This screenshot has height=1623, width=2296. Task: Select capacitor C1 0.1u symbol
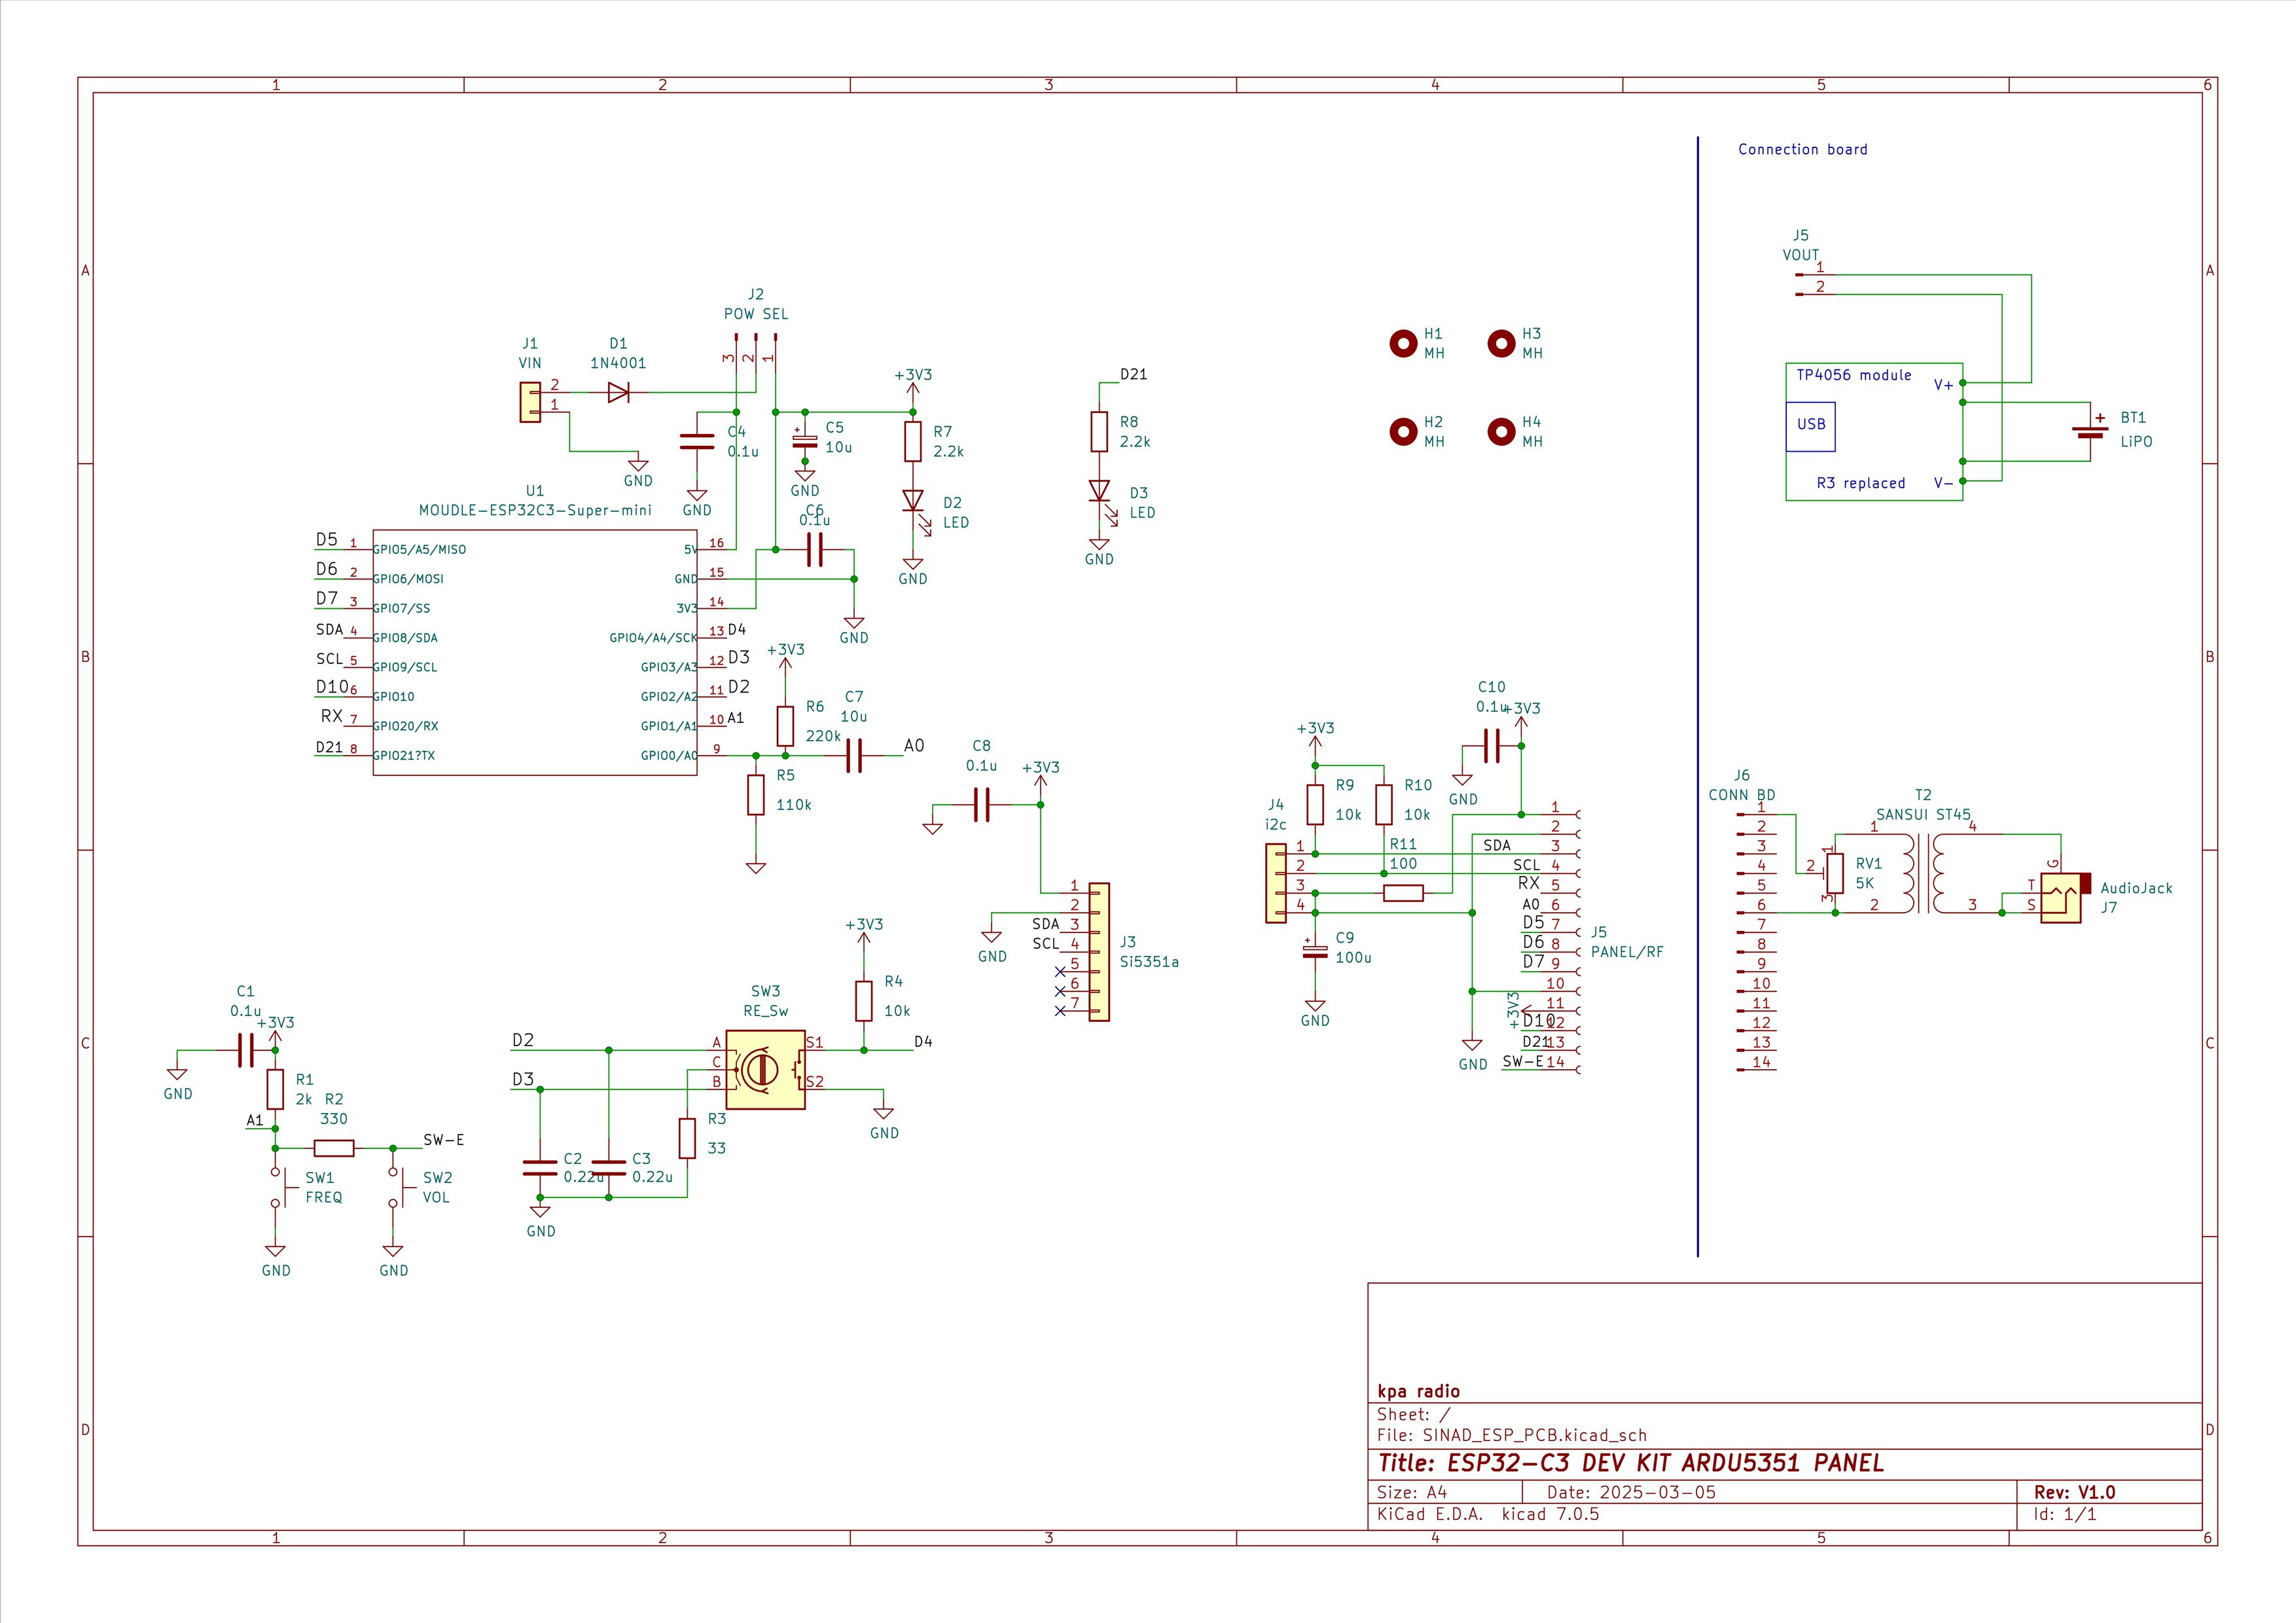coord(246,1050)
